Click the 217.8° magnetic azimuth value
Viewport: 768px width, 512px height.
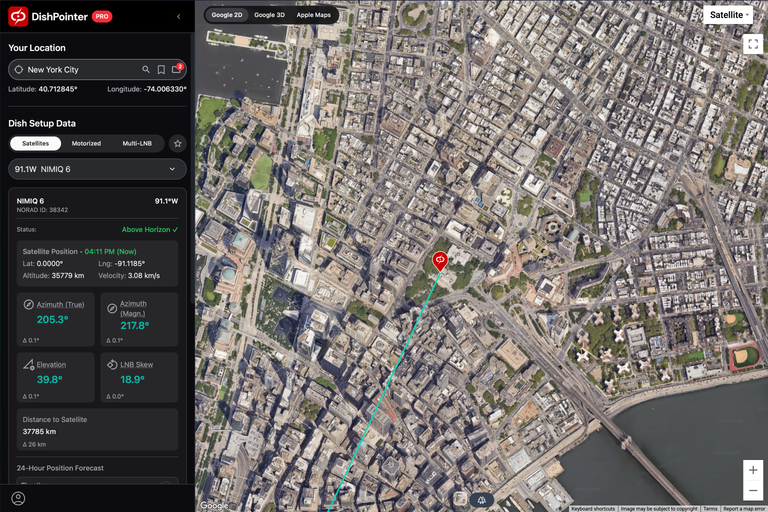[x=135, y=325]
